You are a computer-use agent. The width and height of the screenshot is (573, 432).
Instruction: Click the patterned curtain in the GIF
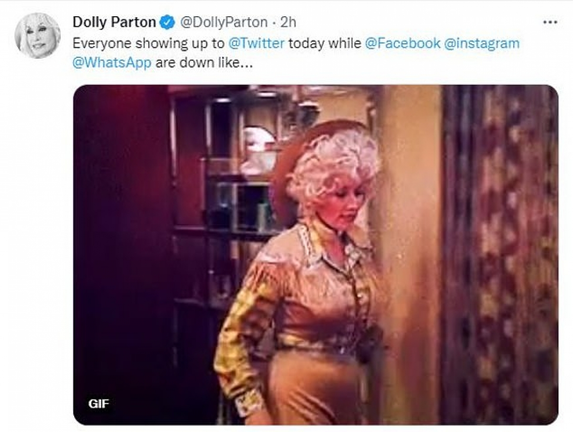click(499, 254)
